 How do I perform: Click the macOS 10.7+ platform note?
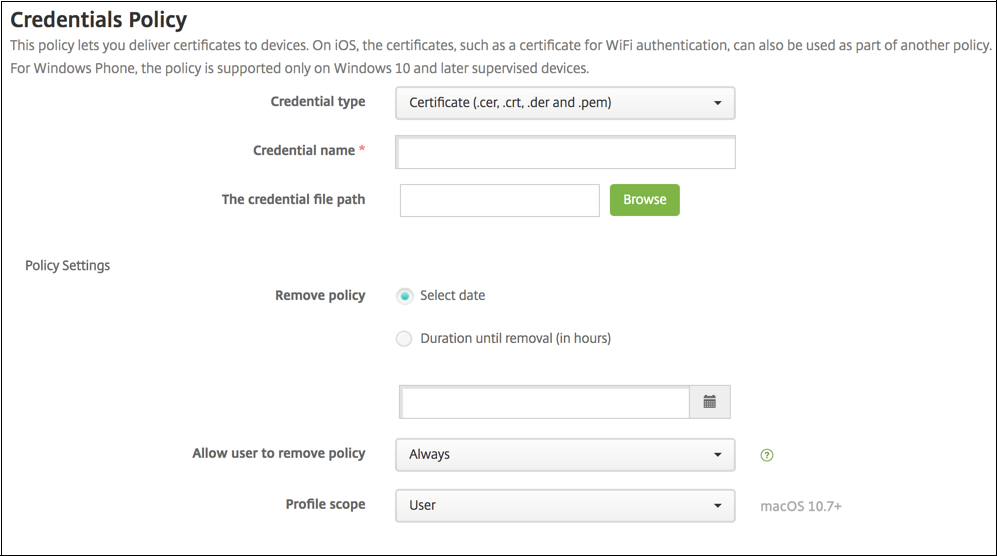(801, 506)
